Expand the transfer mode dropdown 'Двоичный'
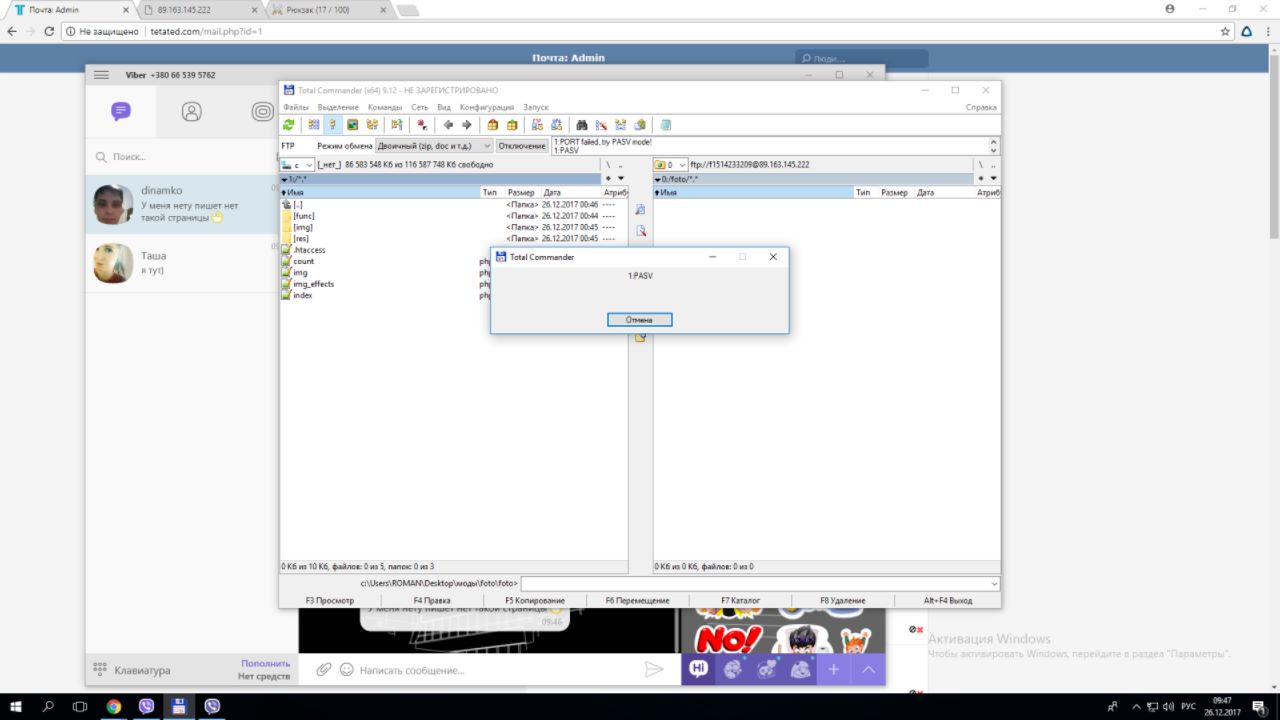Viewport: 1280px width, 720px height. coord(434,146)
